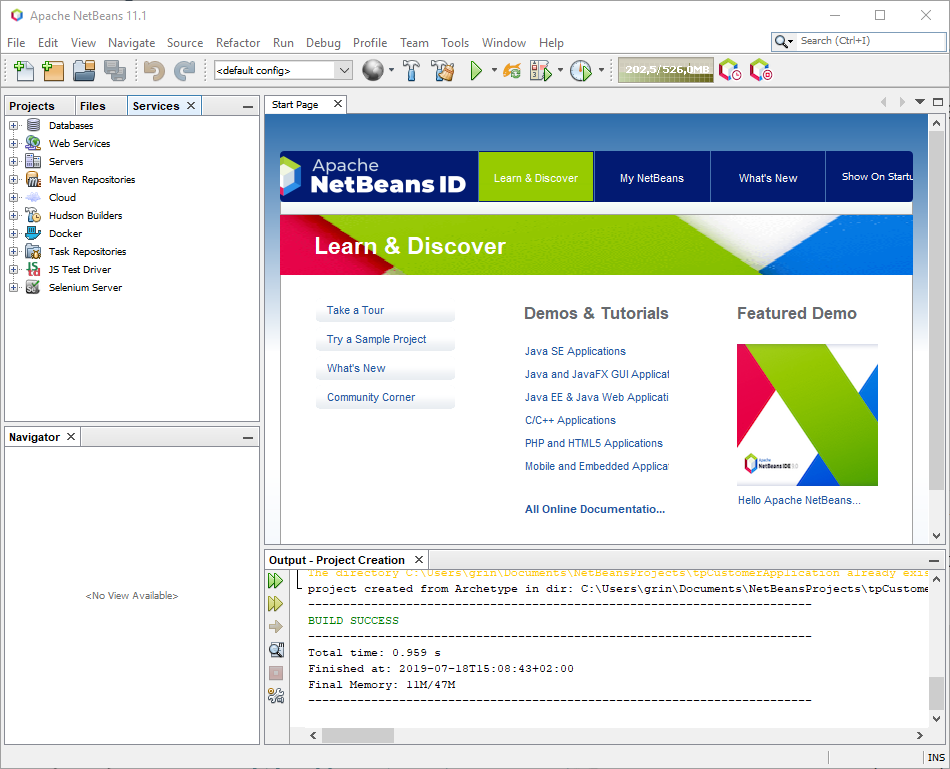This screenshot has height=769, width=950.
Task: Open the Tools menu
Action: point(454,43)
